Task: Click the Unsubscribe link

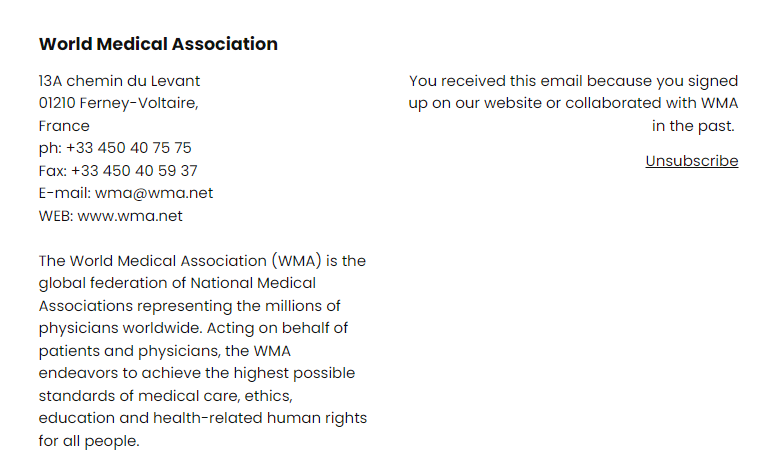Action: [691, 161]
